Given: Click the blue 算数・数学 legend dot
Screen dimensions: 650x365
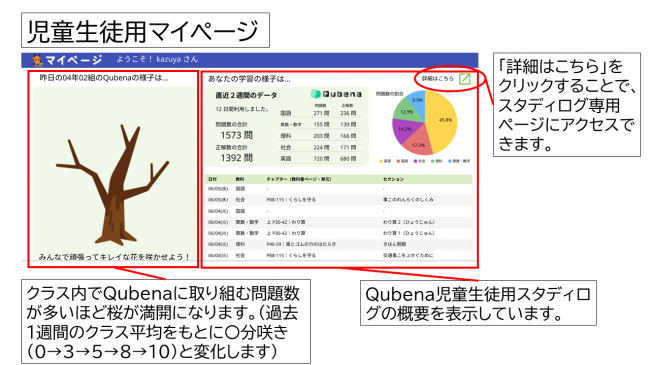Looking at the screenshot, I should 450,161.
